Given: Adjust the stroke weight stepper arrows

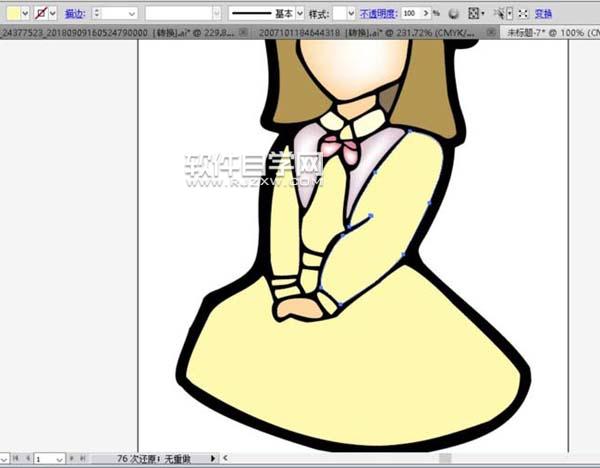Looking at the screenshot, I should click(x=97, y=14).
